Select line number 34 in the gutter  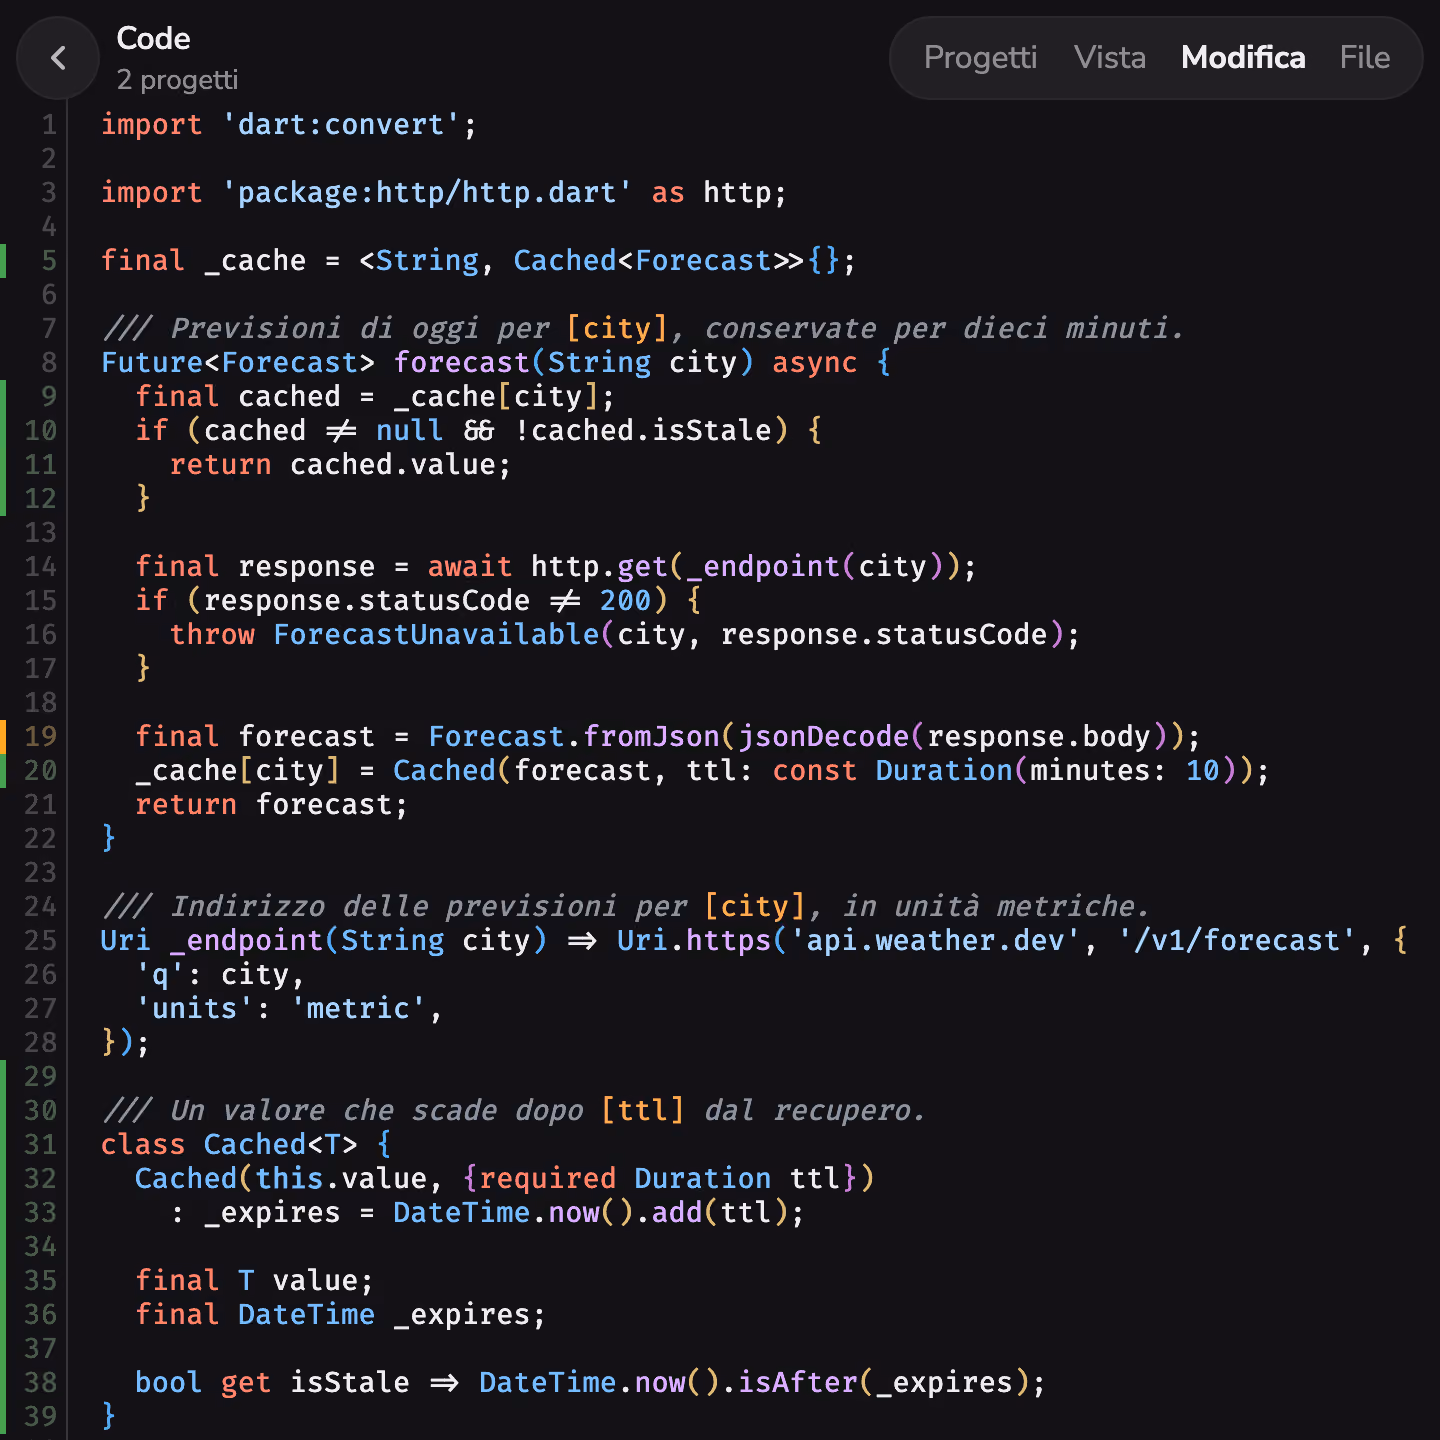(40, 1247)
